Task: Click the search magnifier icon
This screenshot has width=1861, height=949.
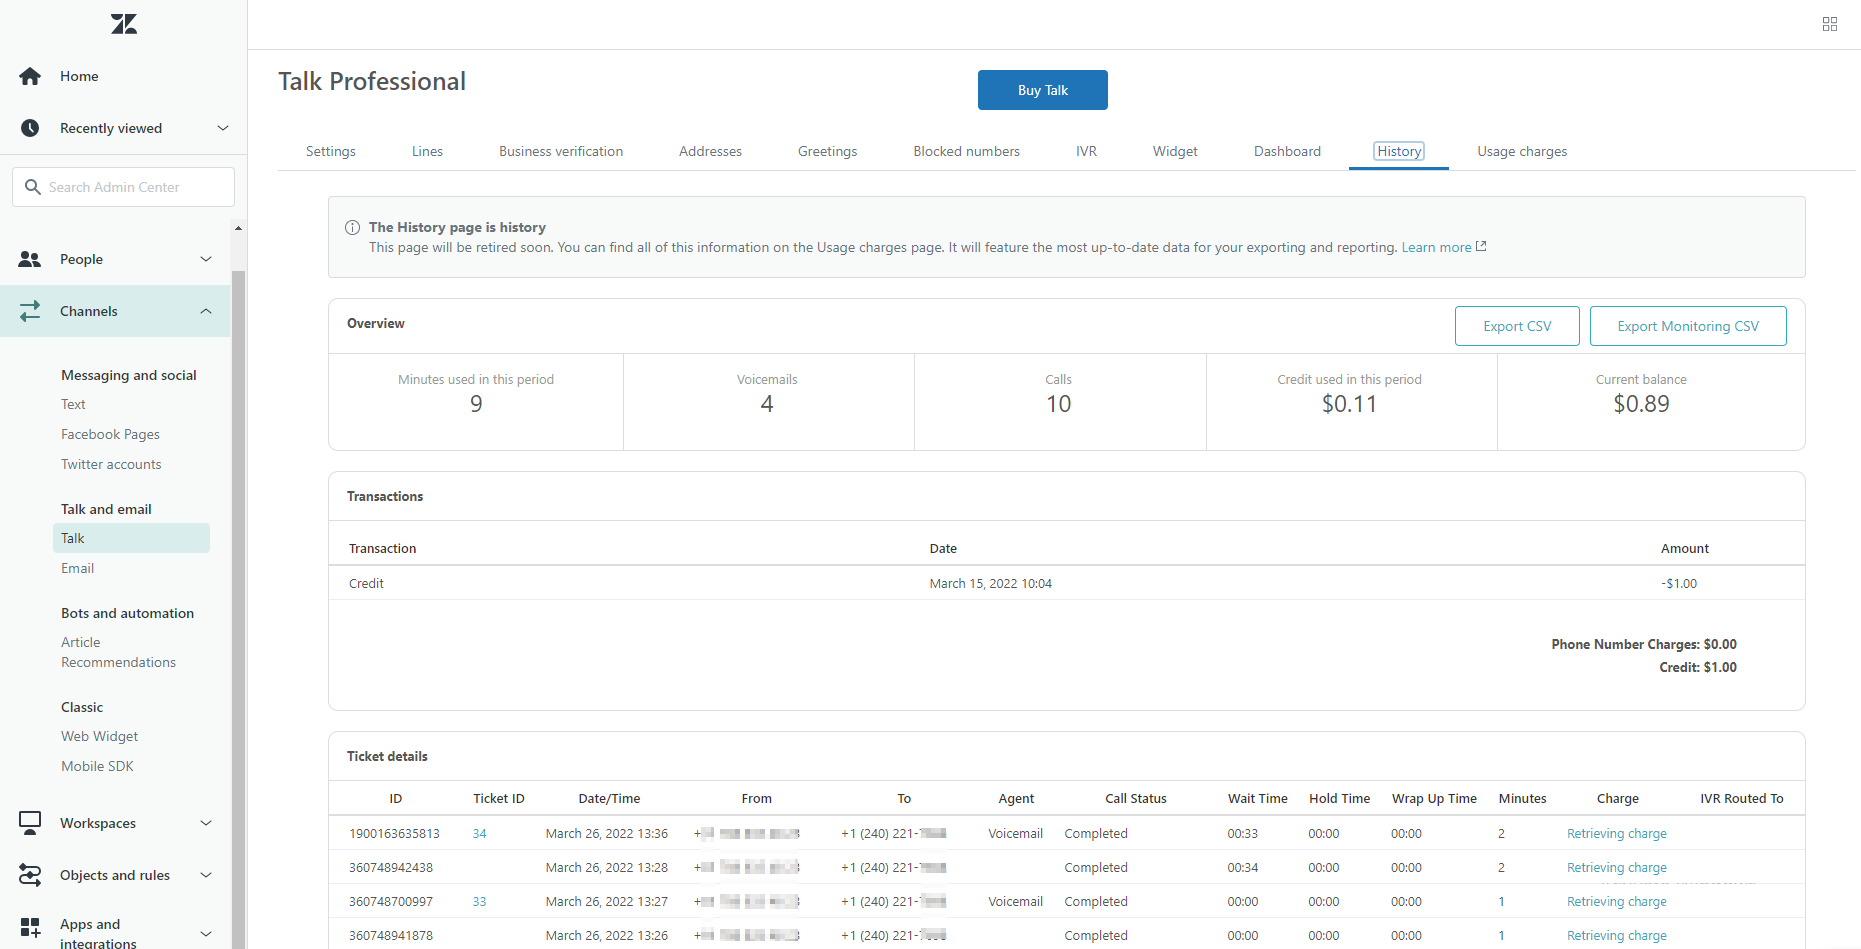Action: click(x=33, y=187)
